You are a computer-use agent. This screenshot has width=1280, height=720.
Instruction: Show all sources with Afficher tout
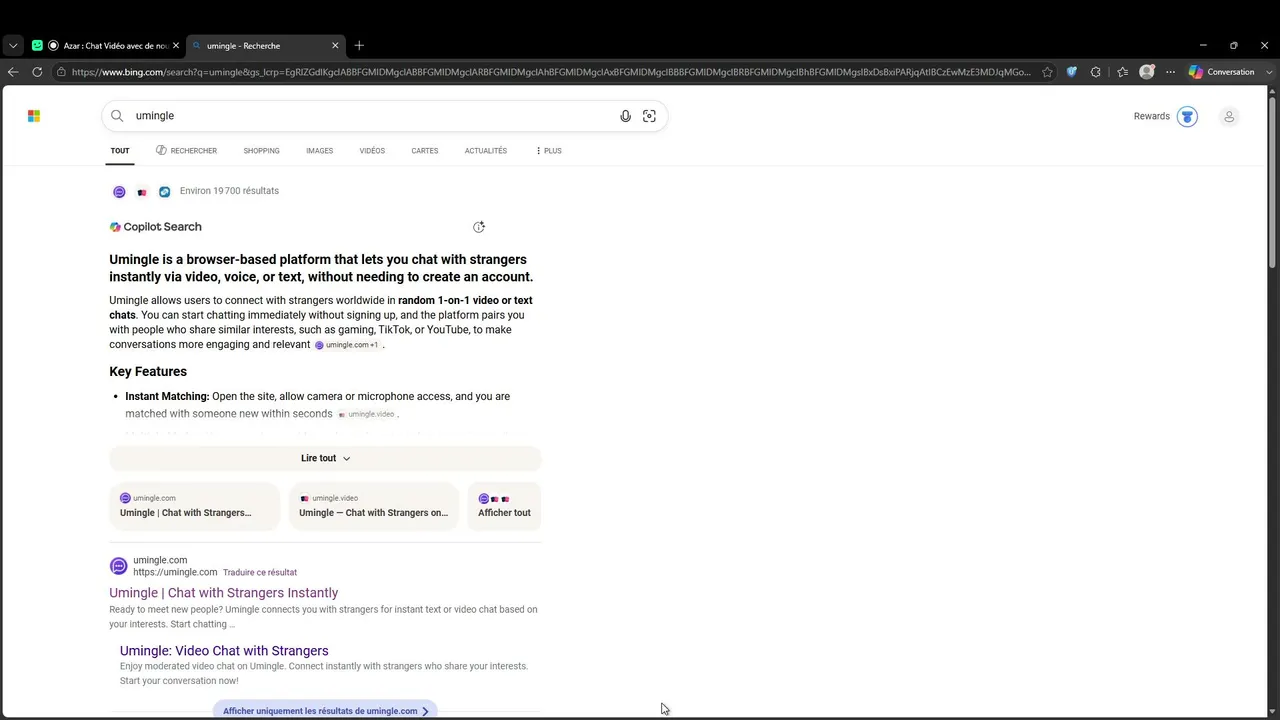tap(504, 506)
